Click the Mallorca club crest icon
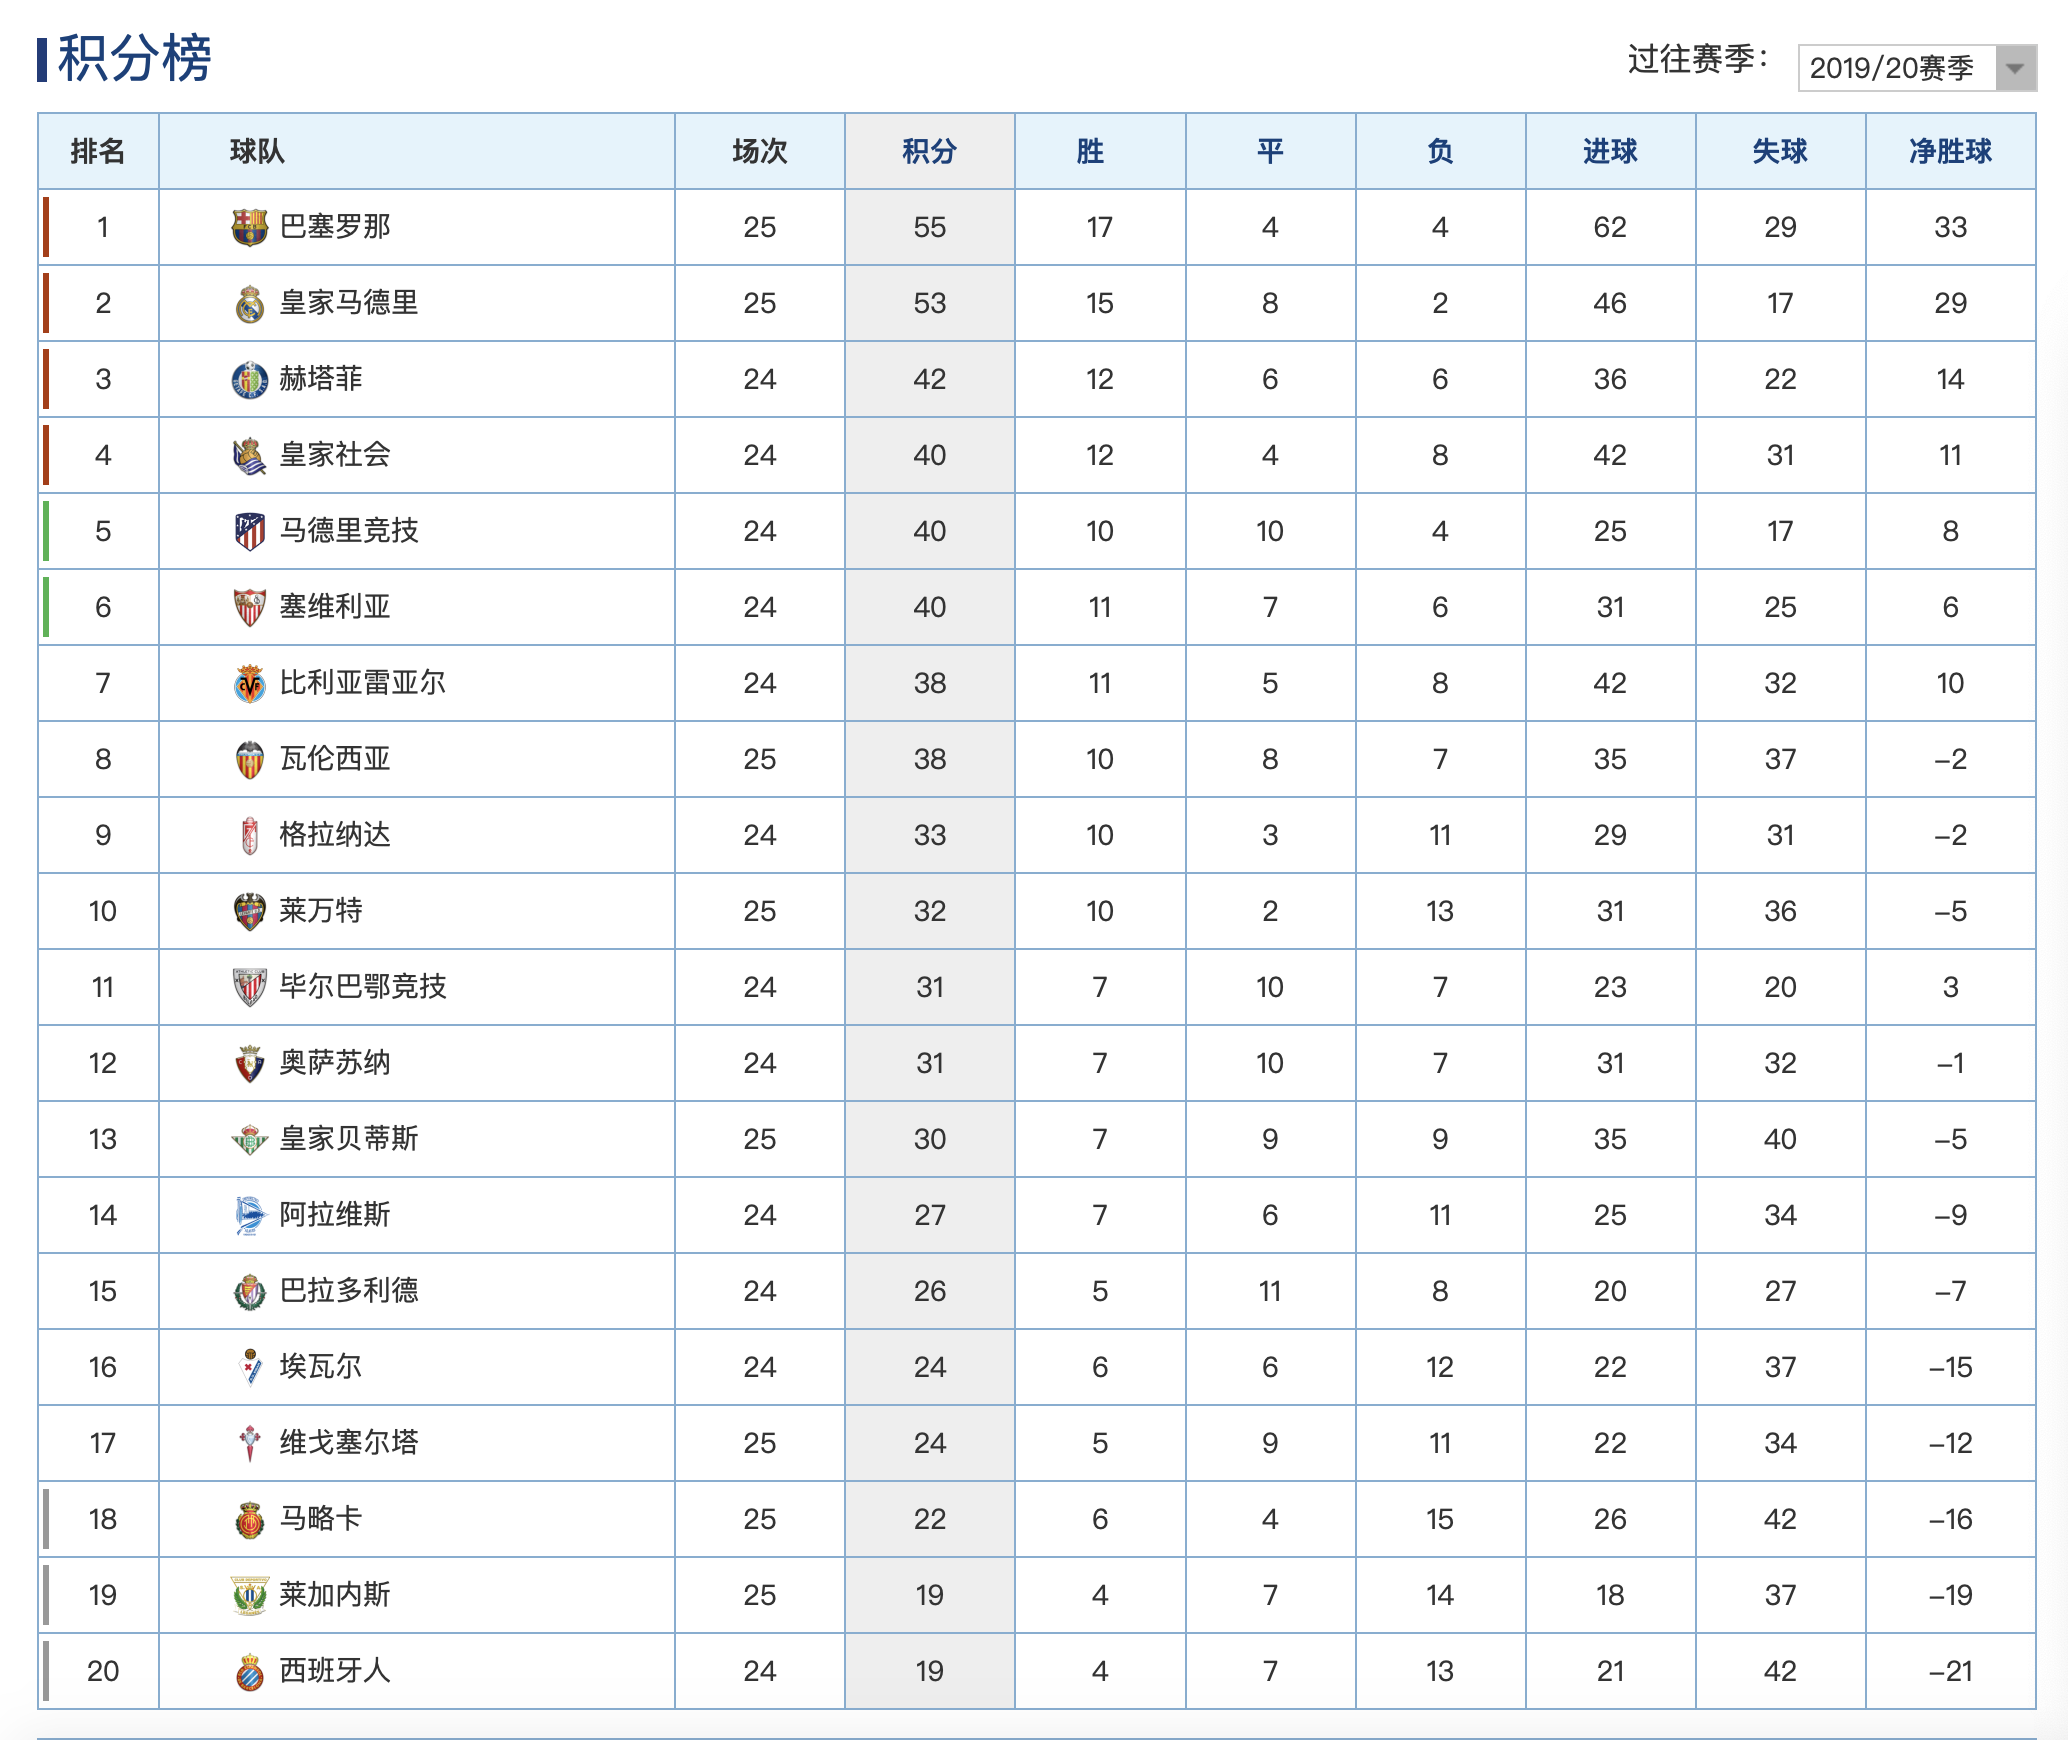This screenshot has width=2068, height=1740. (249, 1519)
